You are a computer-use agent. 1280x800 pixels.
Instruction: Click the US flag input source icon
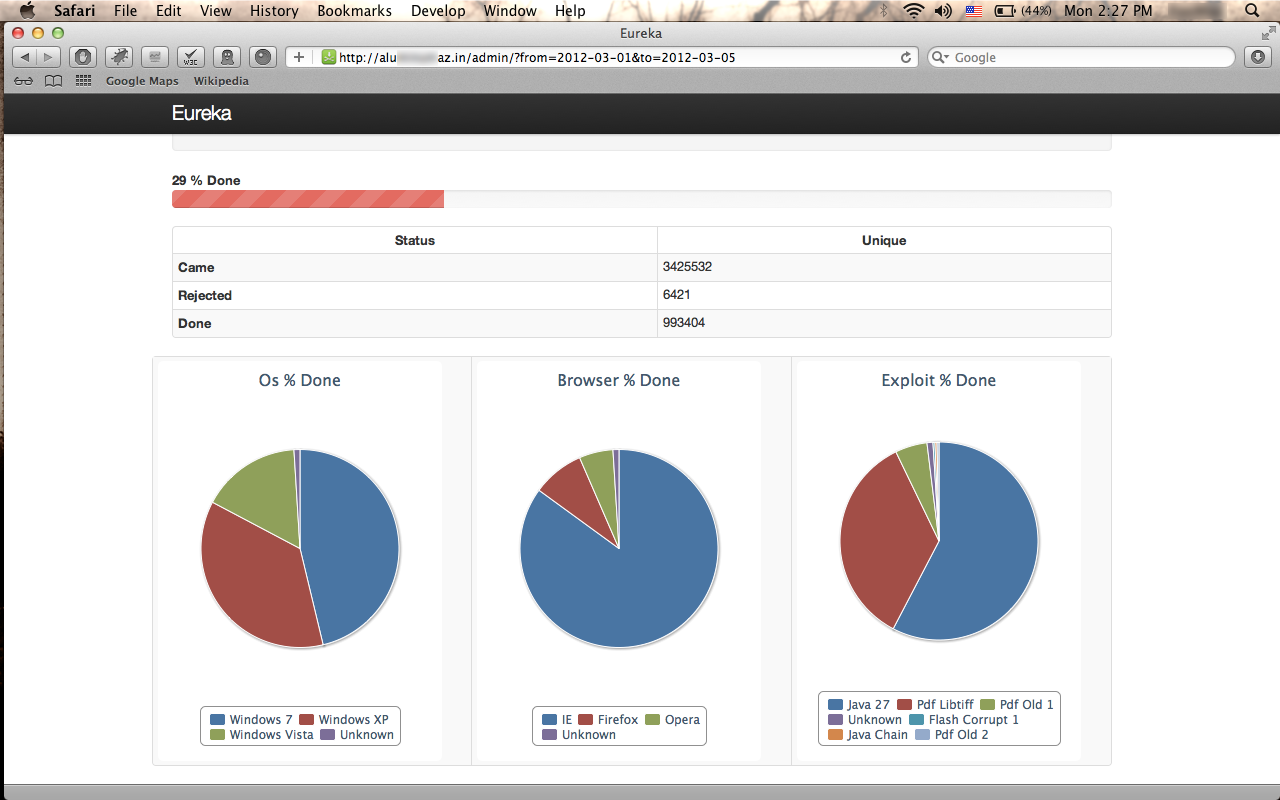pyautogui.click(x=973, y=11)
